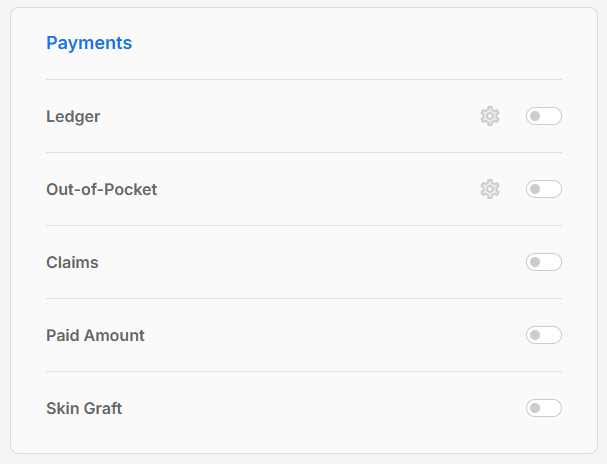Select the Claims row label
The height and width of the screenshot is (464, 607).
coord(72,262)
